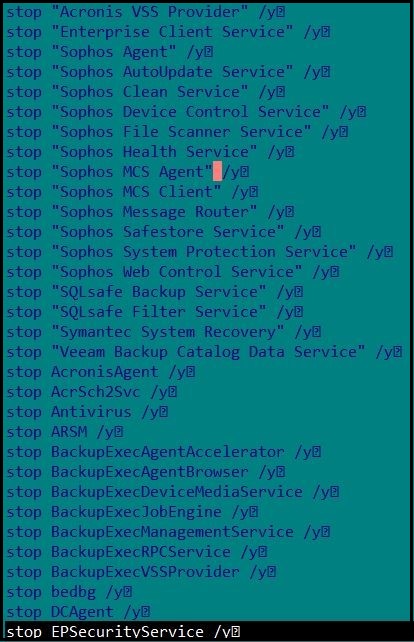
Task: Click the pink cursor block after MCS Agent
Action: pyautogui.click(x=217, y=171)
